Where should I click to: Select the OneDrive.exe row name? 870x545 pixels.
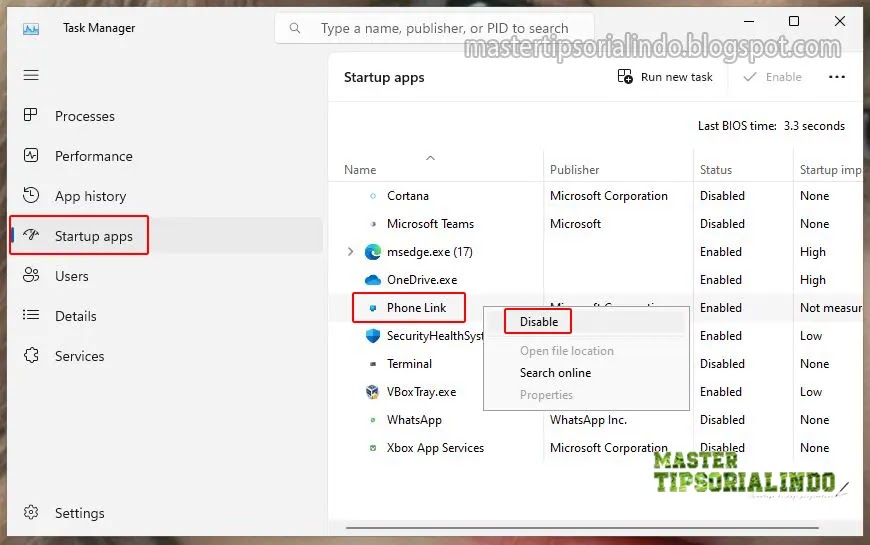click(422, 280)
